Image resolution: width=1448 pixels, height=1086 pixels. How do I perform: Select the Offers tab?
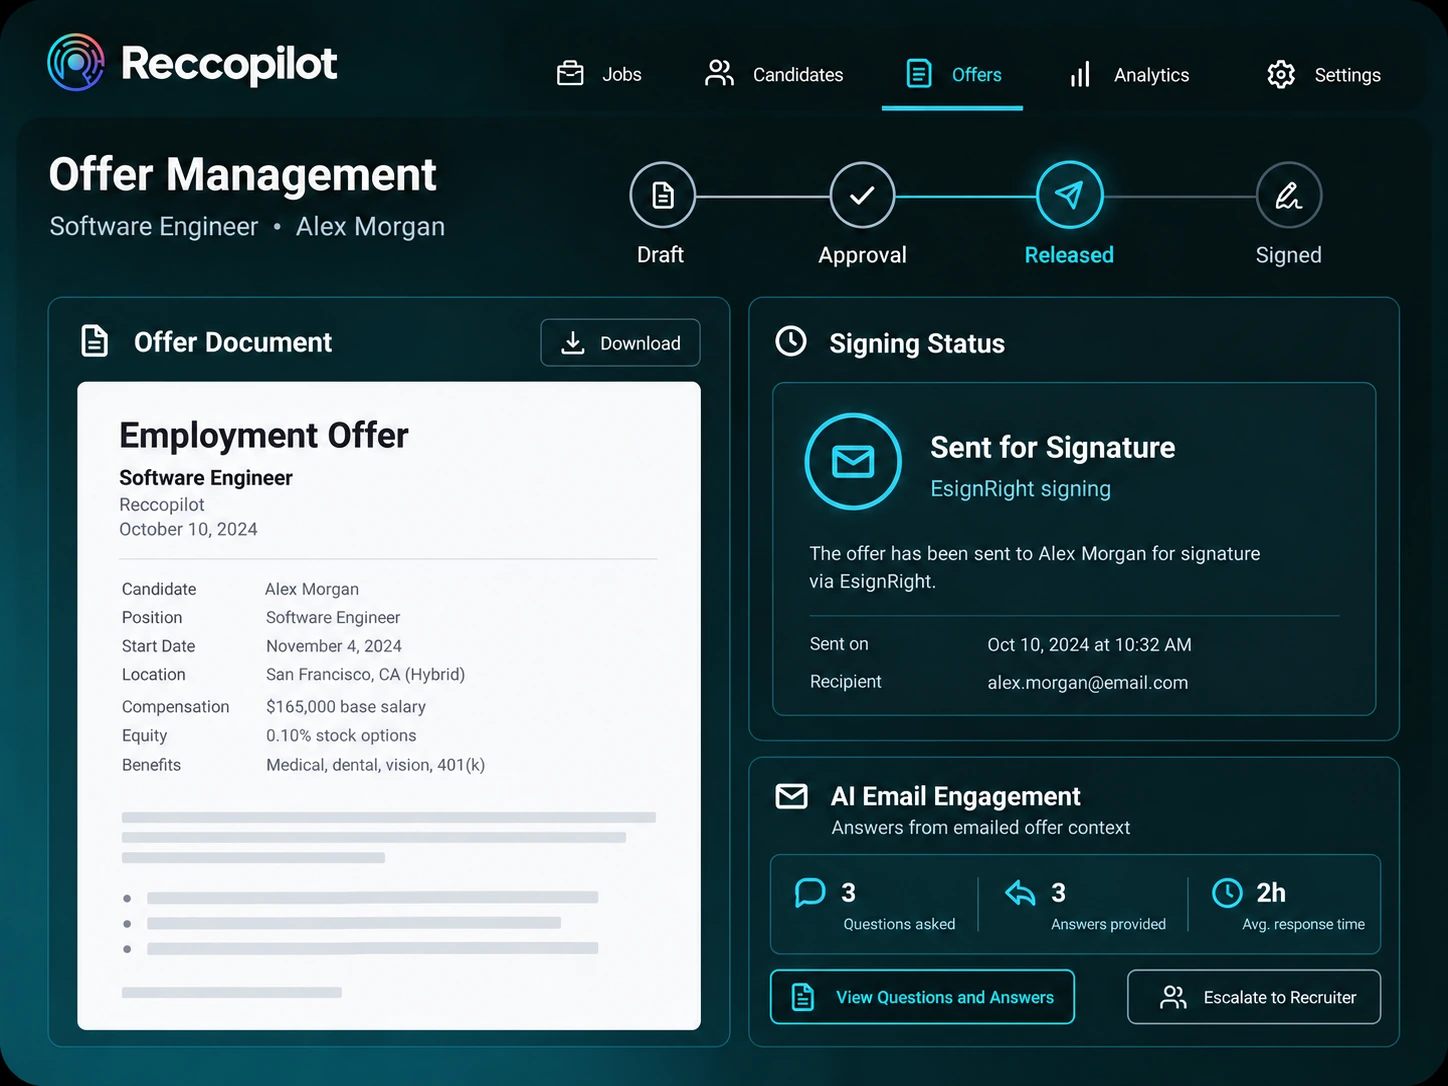point(953,74)
